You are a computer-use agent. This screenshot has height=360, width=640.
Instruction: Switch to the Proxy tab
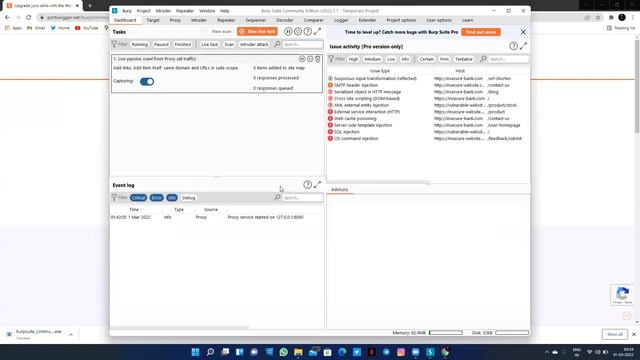pyautogui.click(x=175, y=20)
